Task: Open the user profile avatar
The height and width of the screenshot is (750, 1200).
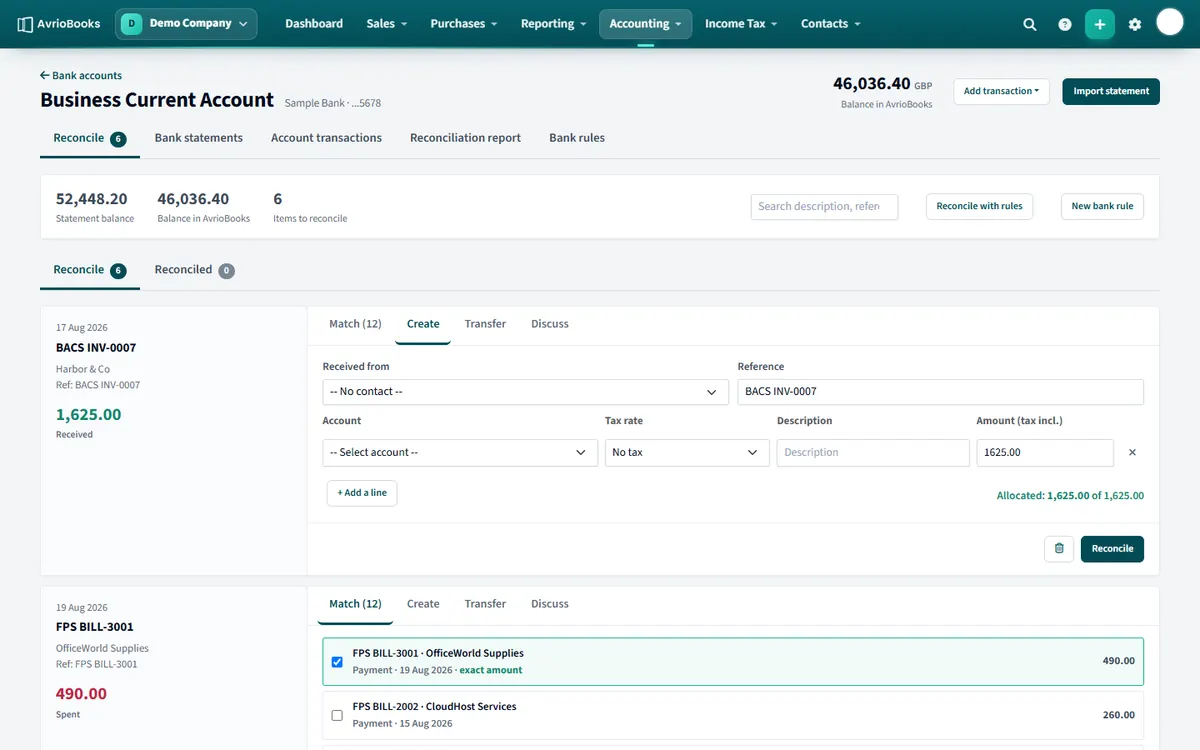Action: point(1170,22)
